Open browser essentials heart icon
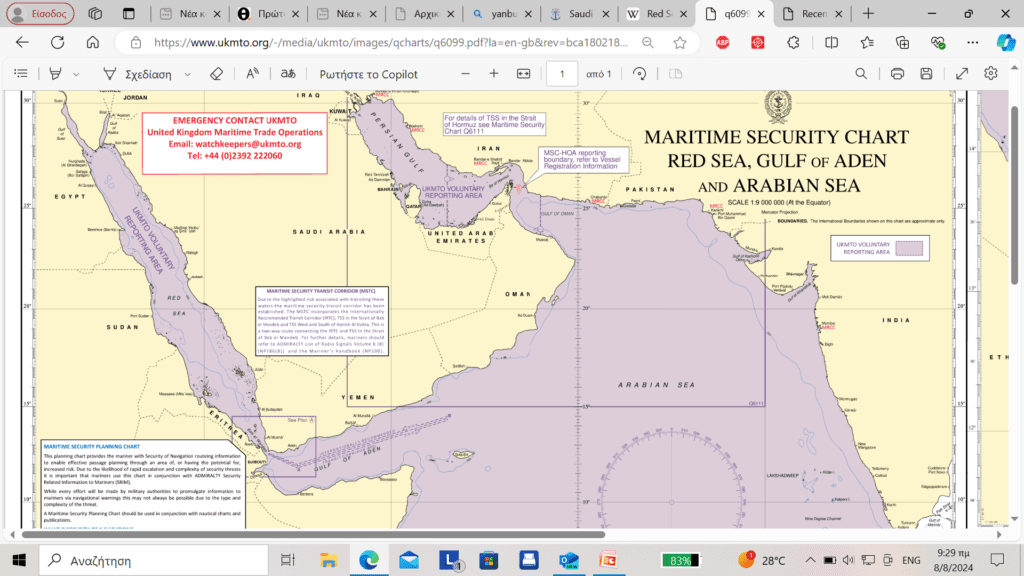Viewport: 1024px width, 576px height. click(x=938, y=42)
